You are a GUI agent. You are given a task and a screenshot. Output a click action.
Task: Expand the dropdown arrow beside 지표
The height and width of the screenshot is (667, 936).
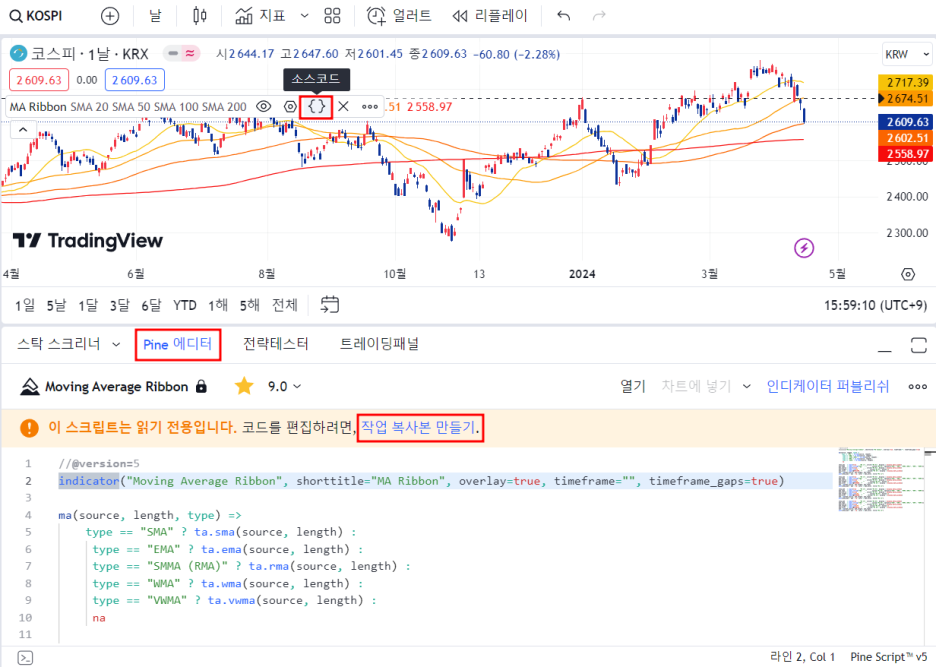[x=304, y=16]
